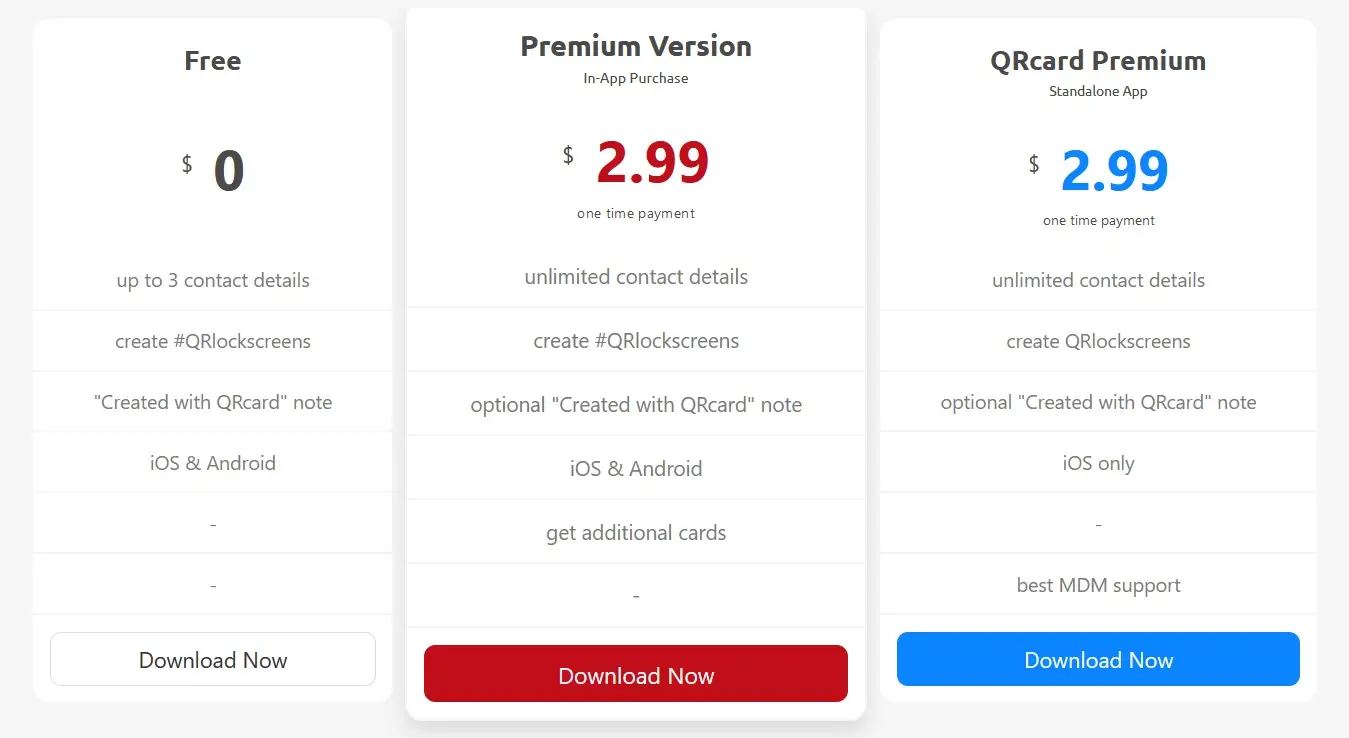
Task: Click the blue 2.99 price
Action: point(1114,171)
